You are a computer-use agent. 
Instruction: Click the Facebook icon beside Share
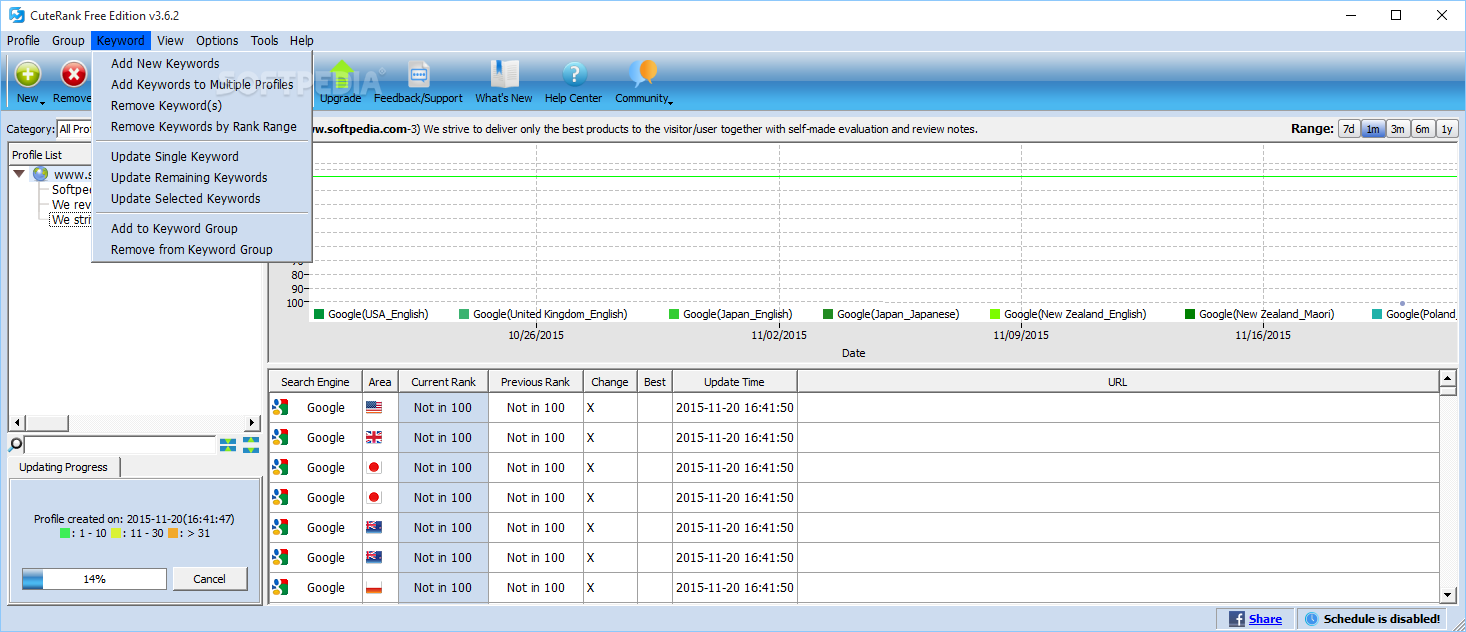point(1236,619)
